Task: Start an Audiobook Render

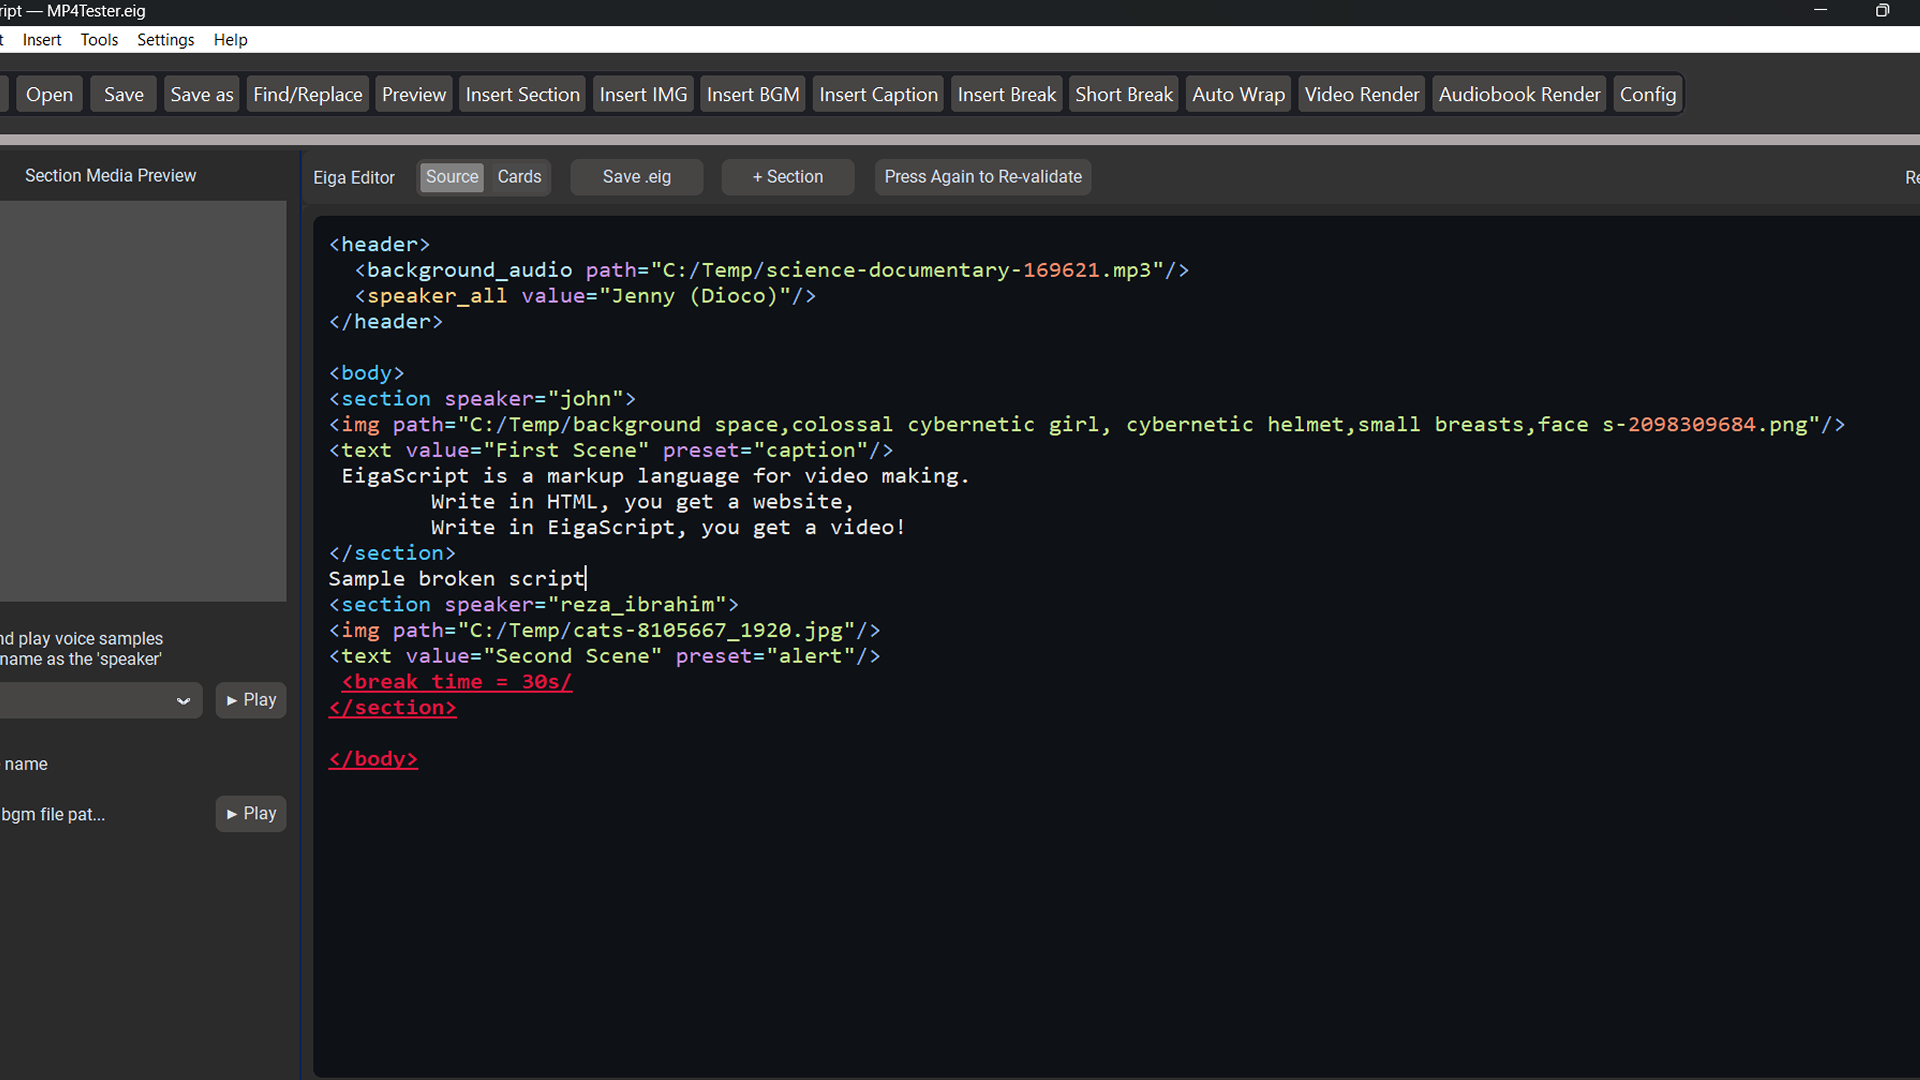Action: point(1518,93)
